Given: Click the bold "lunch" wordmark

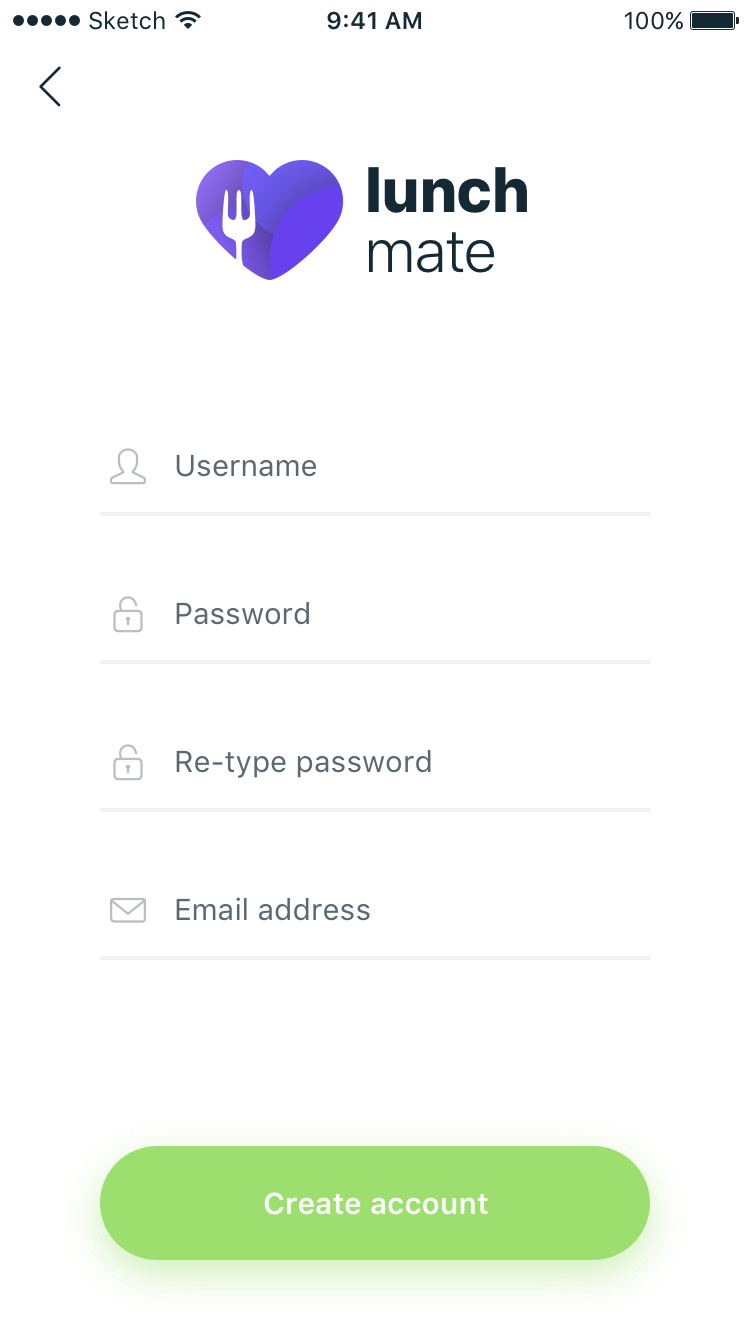Looking at the screenshot, I should coord(447,190).
